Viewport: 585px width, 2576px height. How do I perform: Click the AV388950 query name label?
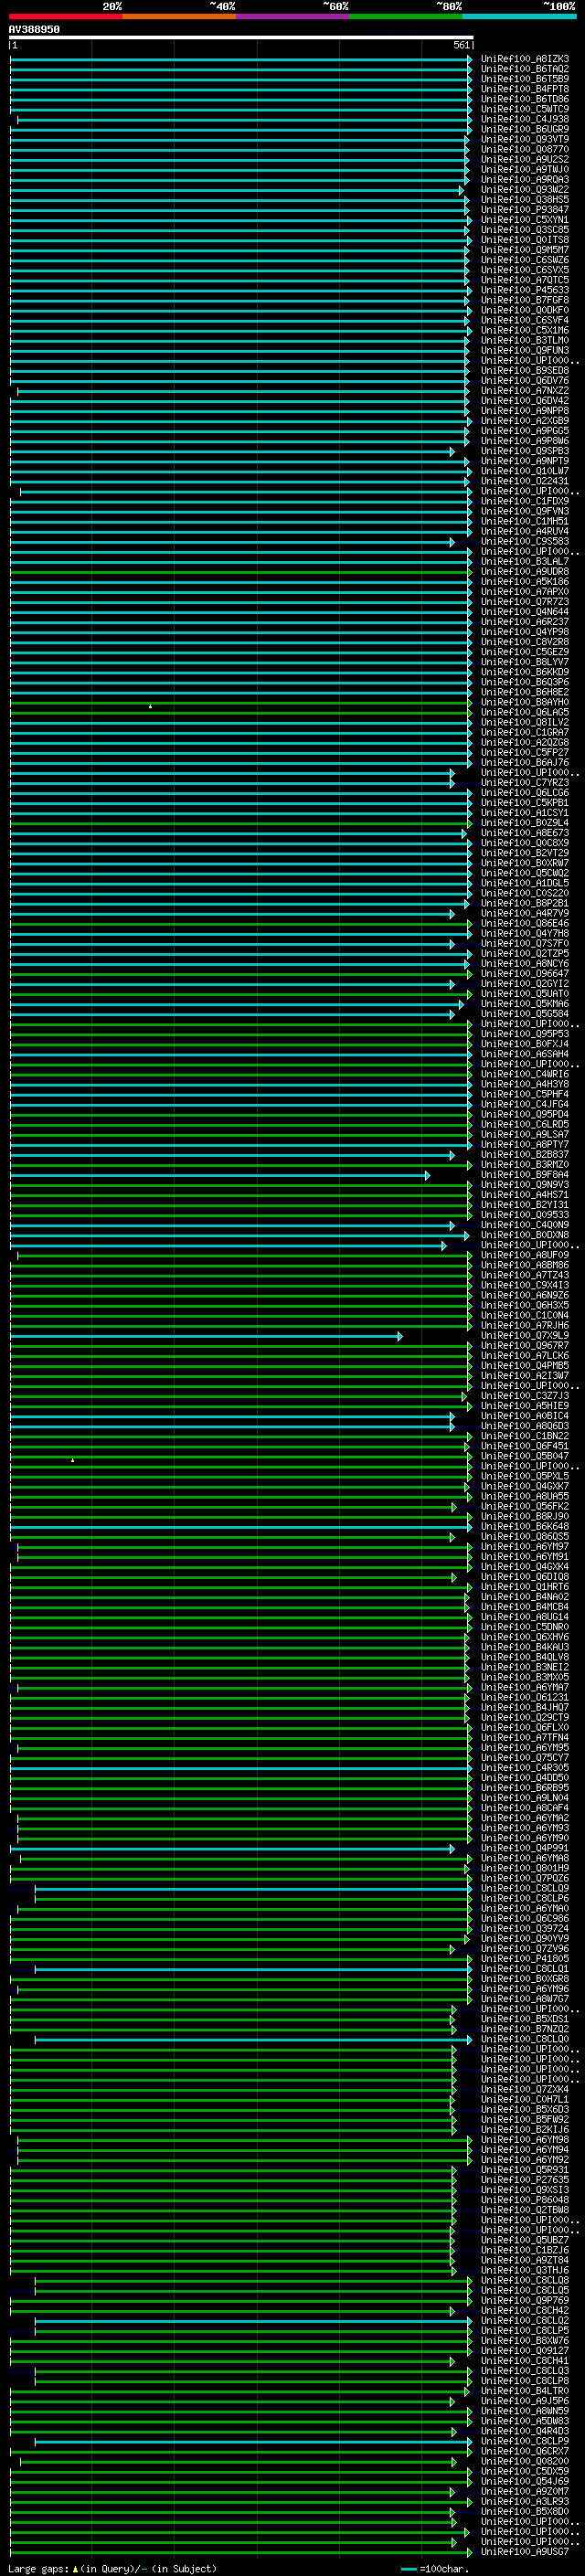(x=34, y=29)
